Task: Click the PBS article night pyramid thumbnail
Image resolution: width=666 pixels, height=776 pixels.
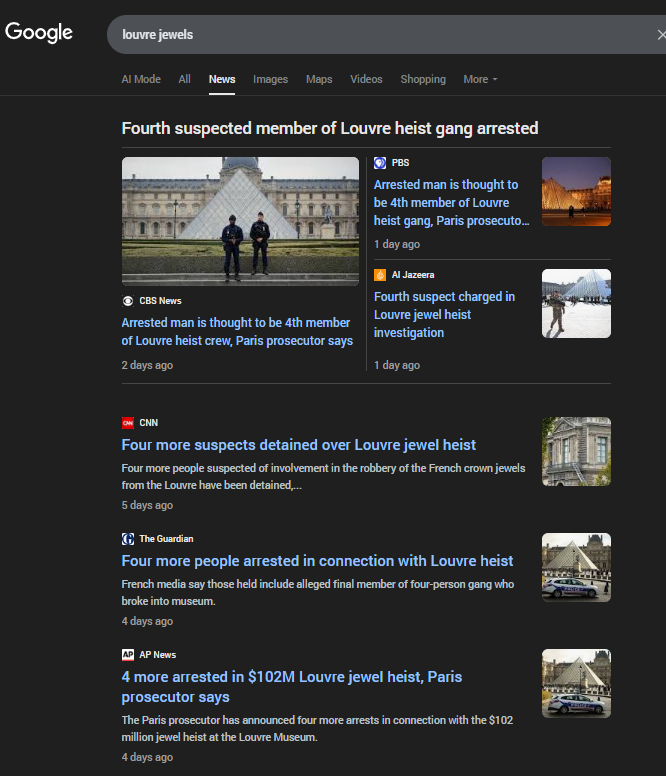Action: [576, 191]
